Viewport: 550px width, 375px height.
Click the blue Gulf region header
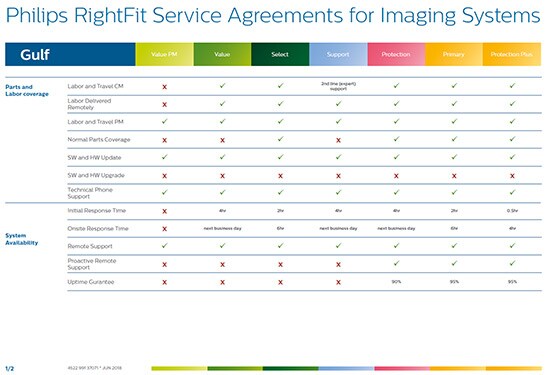[x=70, y=54]
